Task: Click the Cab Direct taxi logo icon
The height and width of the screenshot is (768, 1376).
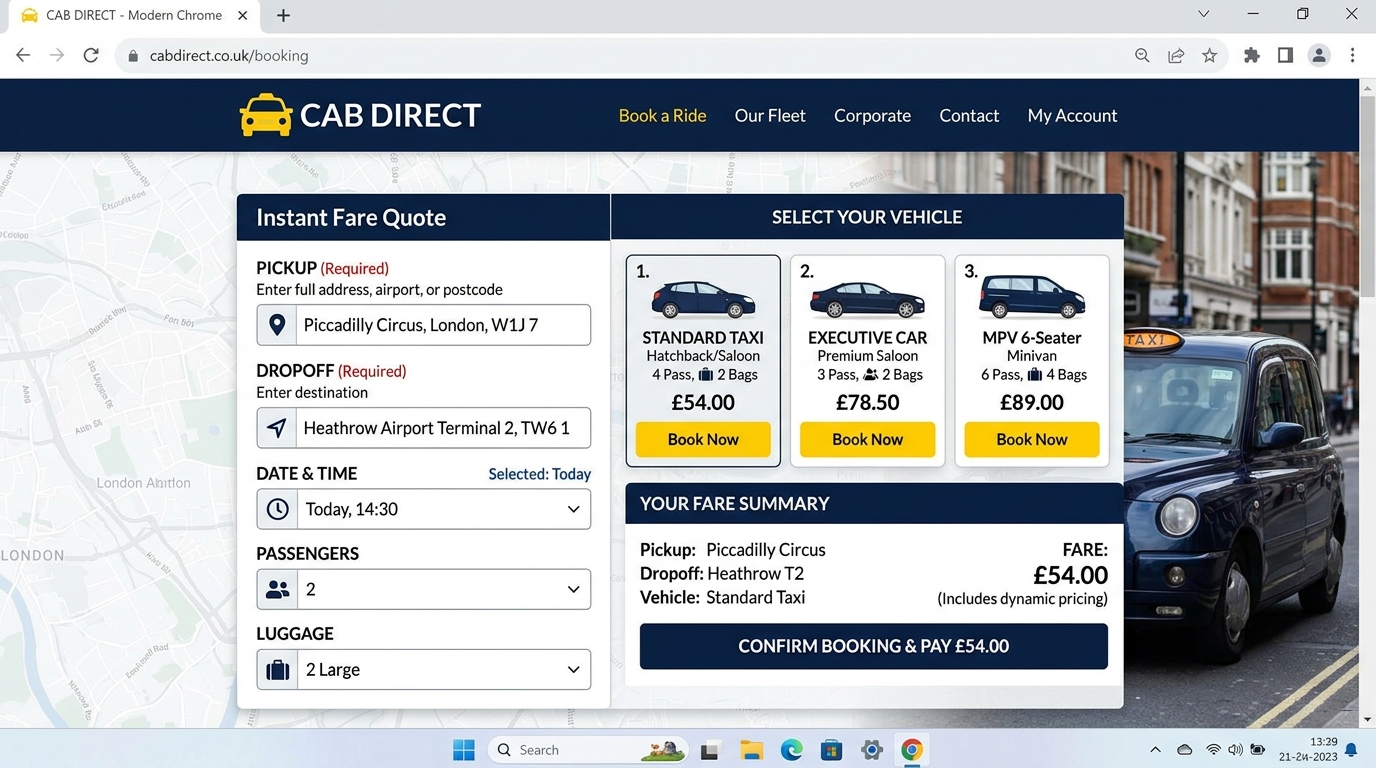Action: [x=266, y=115]
